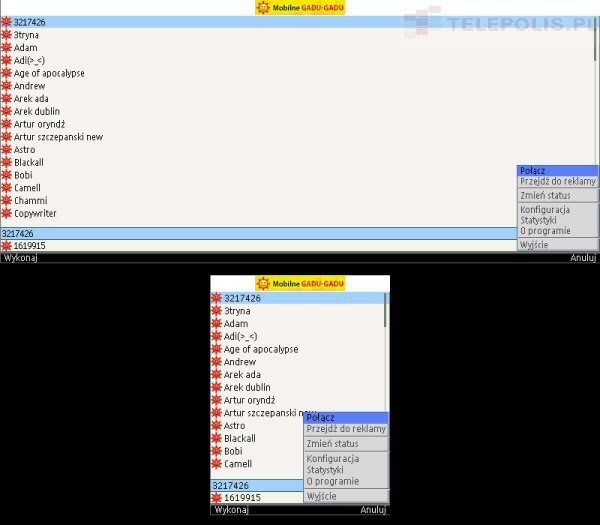Click Astro's status icon in the narrow screen
Viewport: 600px width, 525px height.
click(x=217, y=426)
